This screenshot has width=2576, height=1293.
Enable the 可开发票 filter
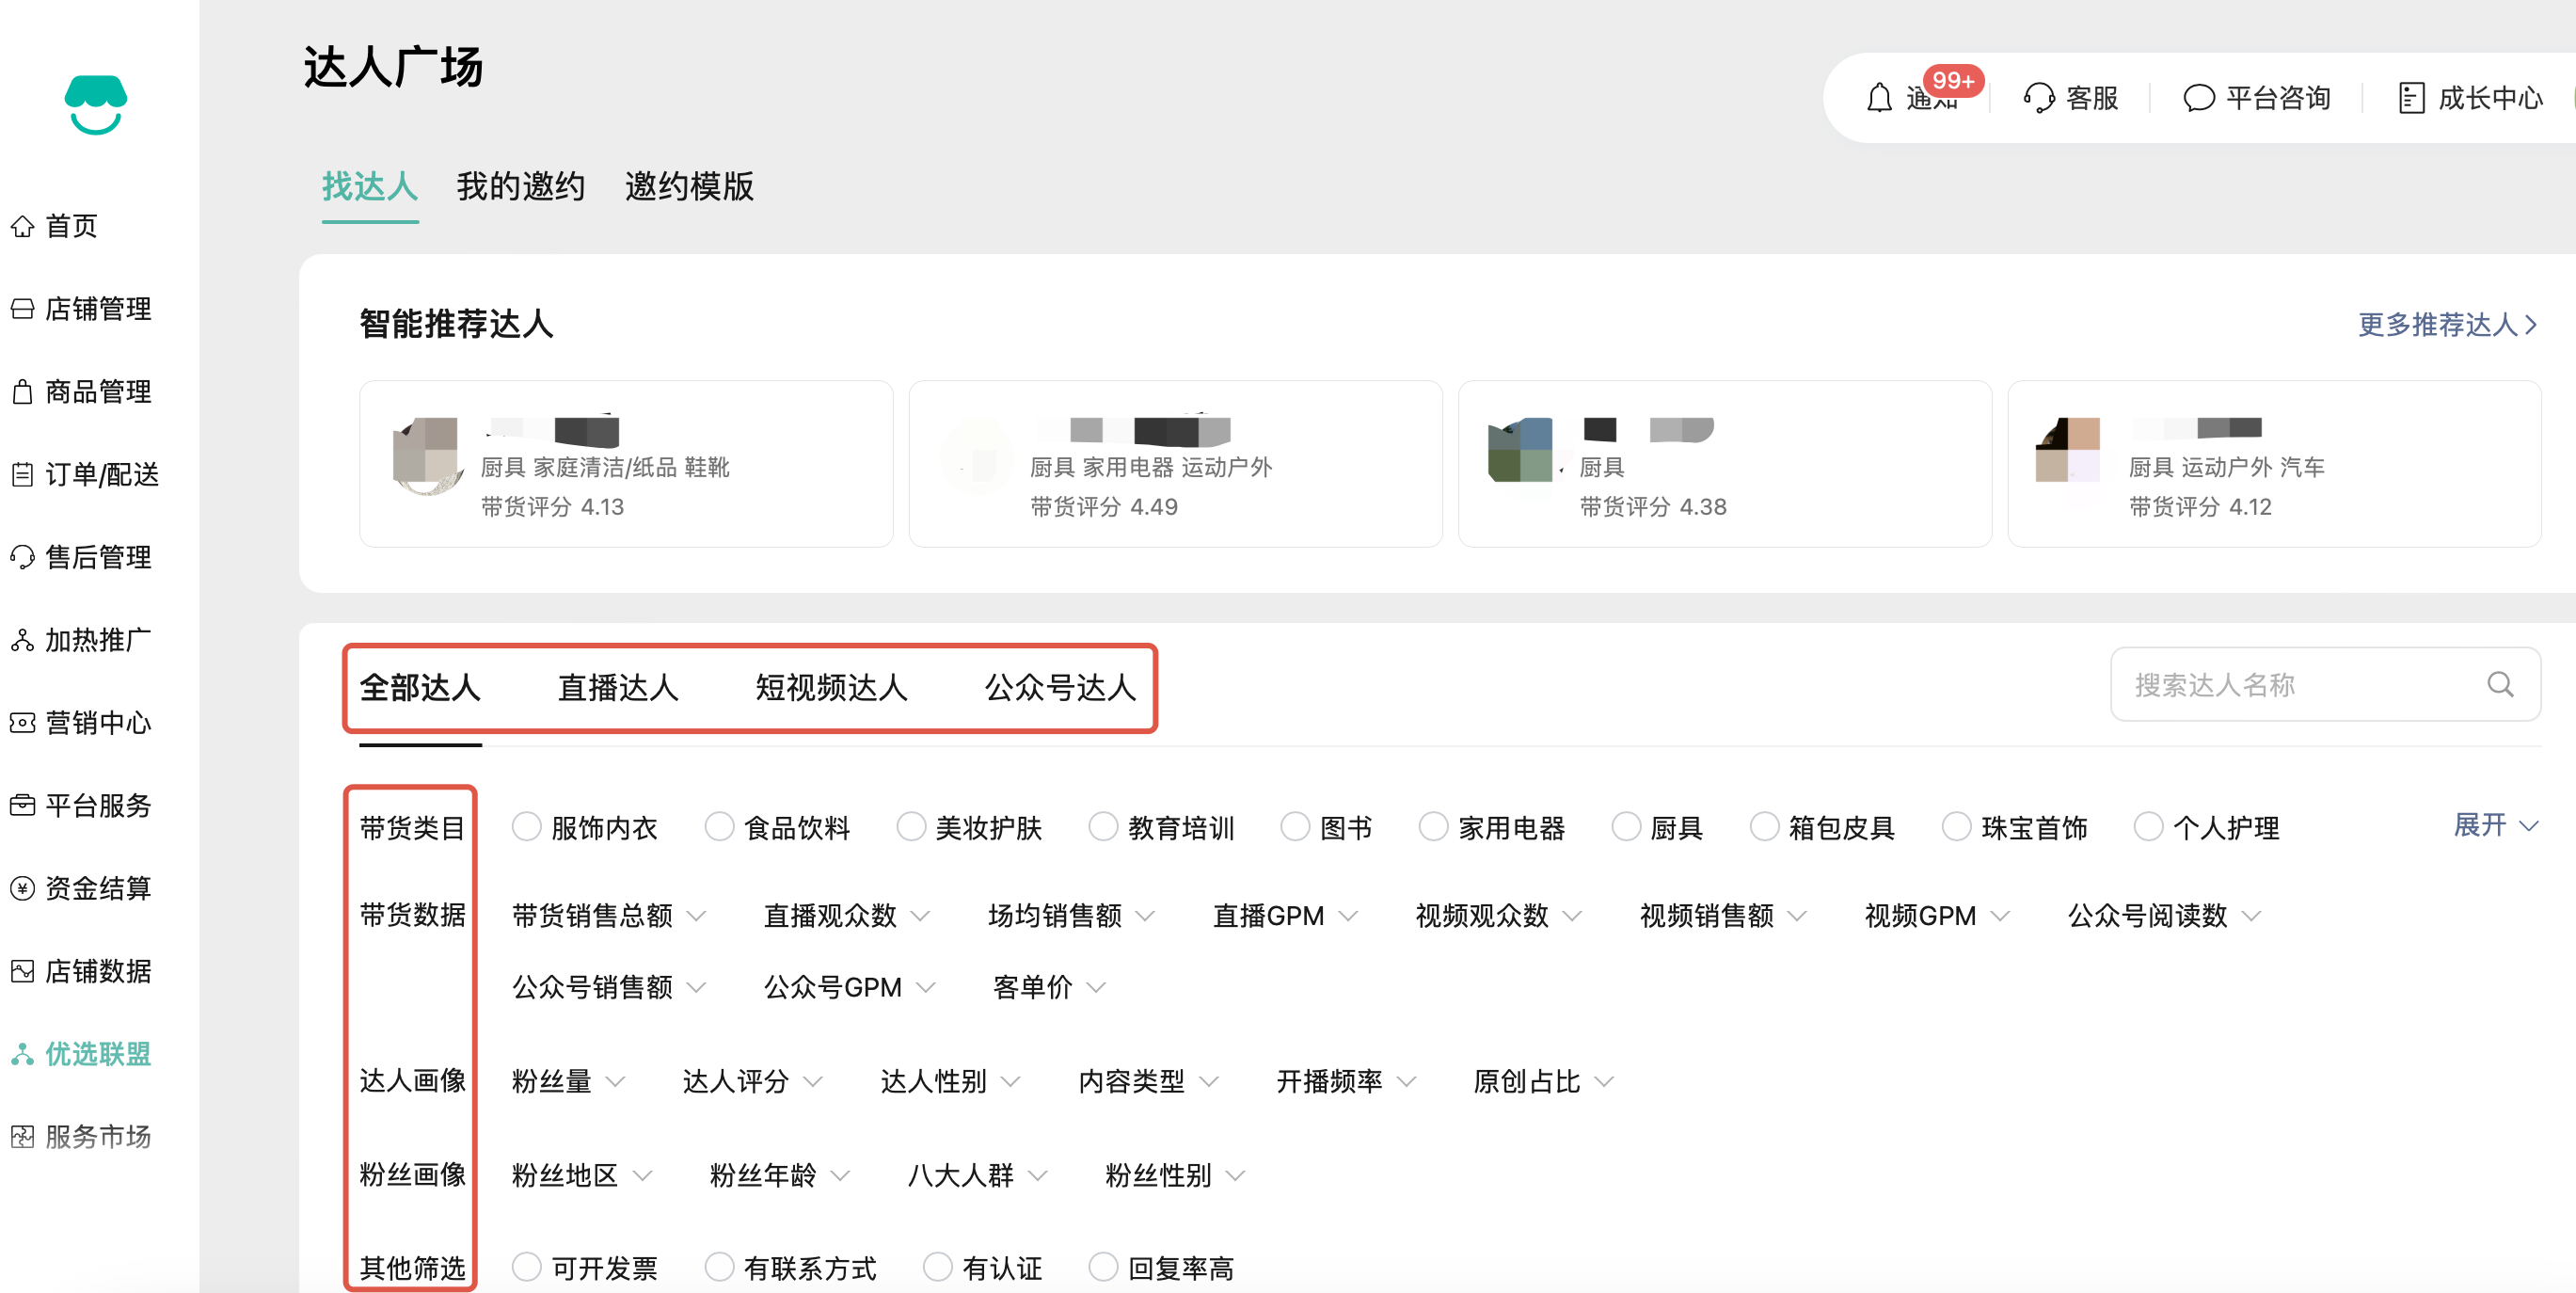pos(526,1267)
